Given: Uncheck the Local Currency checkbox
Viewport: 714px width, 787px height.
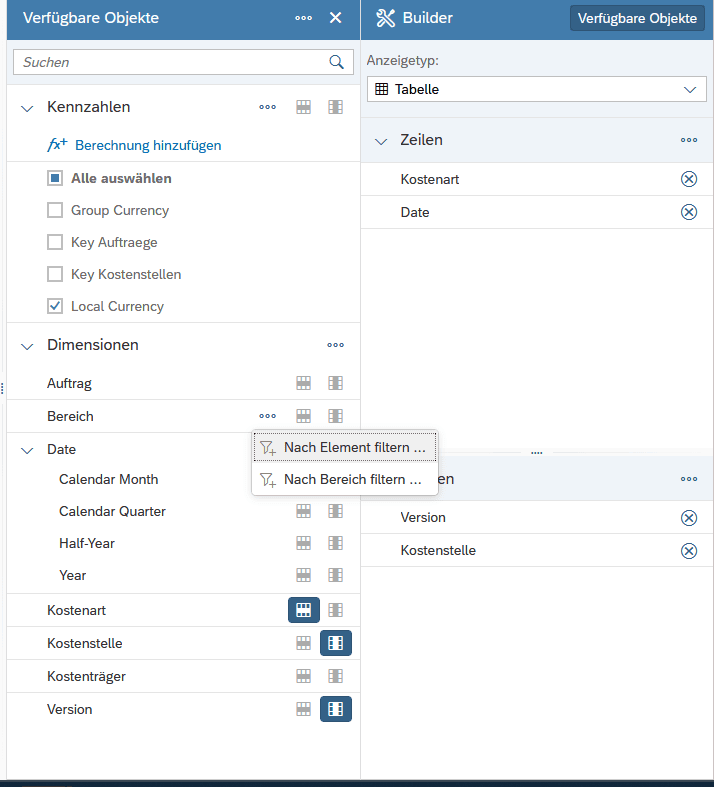Looking at the screenshot, I should [x=55, y=306].
